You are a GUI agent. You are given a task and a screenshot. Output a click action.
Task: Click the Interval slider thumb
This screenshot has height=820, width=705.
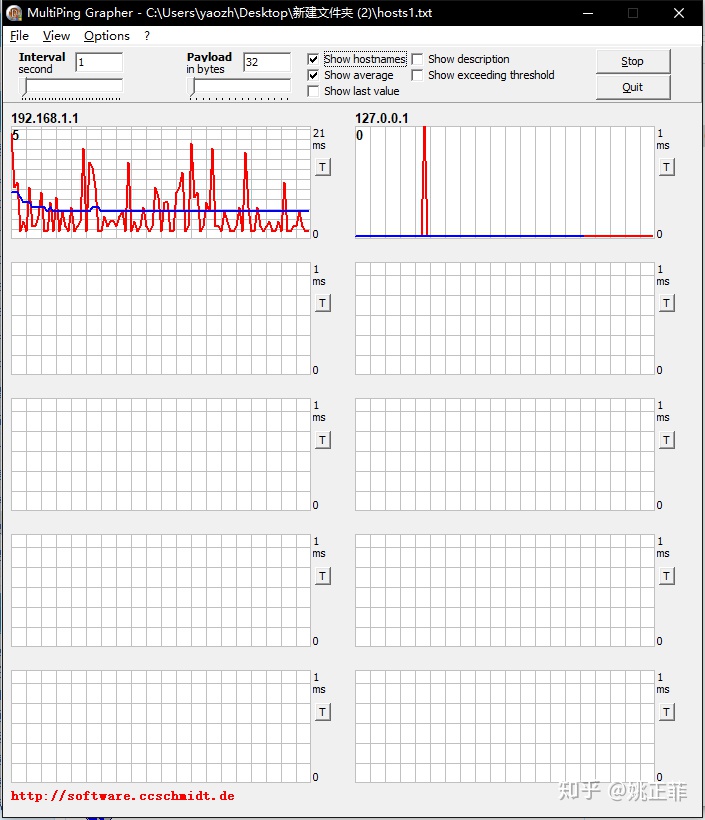click(24, 87)
